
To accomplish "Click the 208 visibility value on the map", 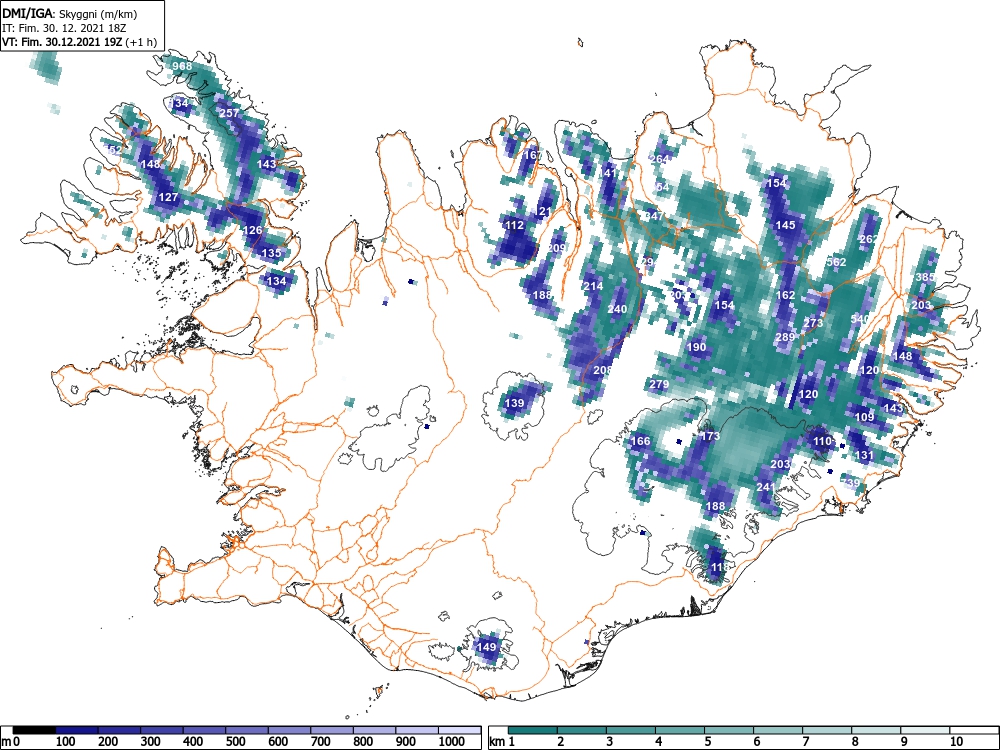I will coord(603,370).
